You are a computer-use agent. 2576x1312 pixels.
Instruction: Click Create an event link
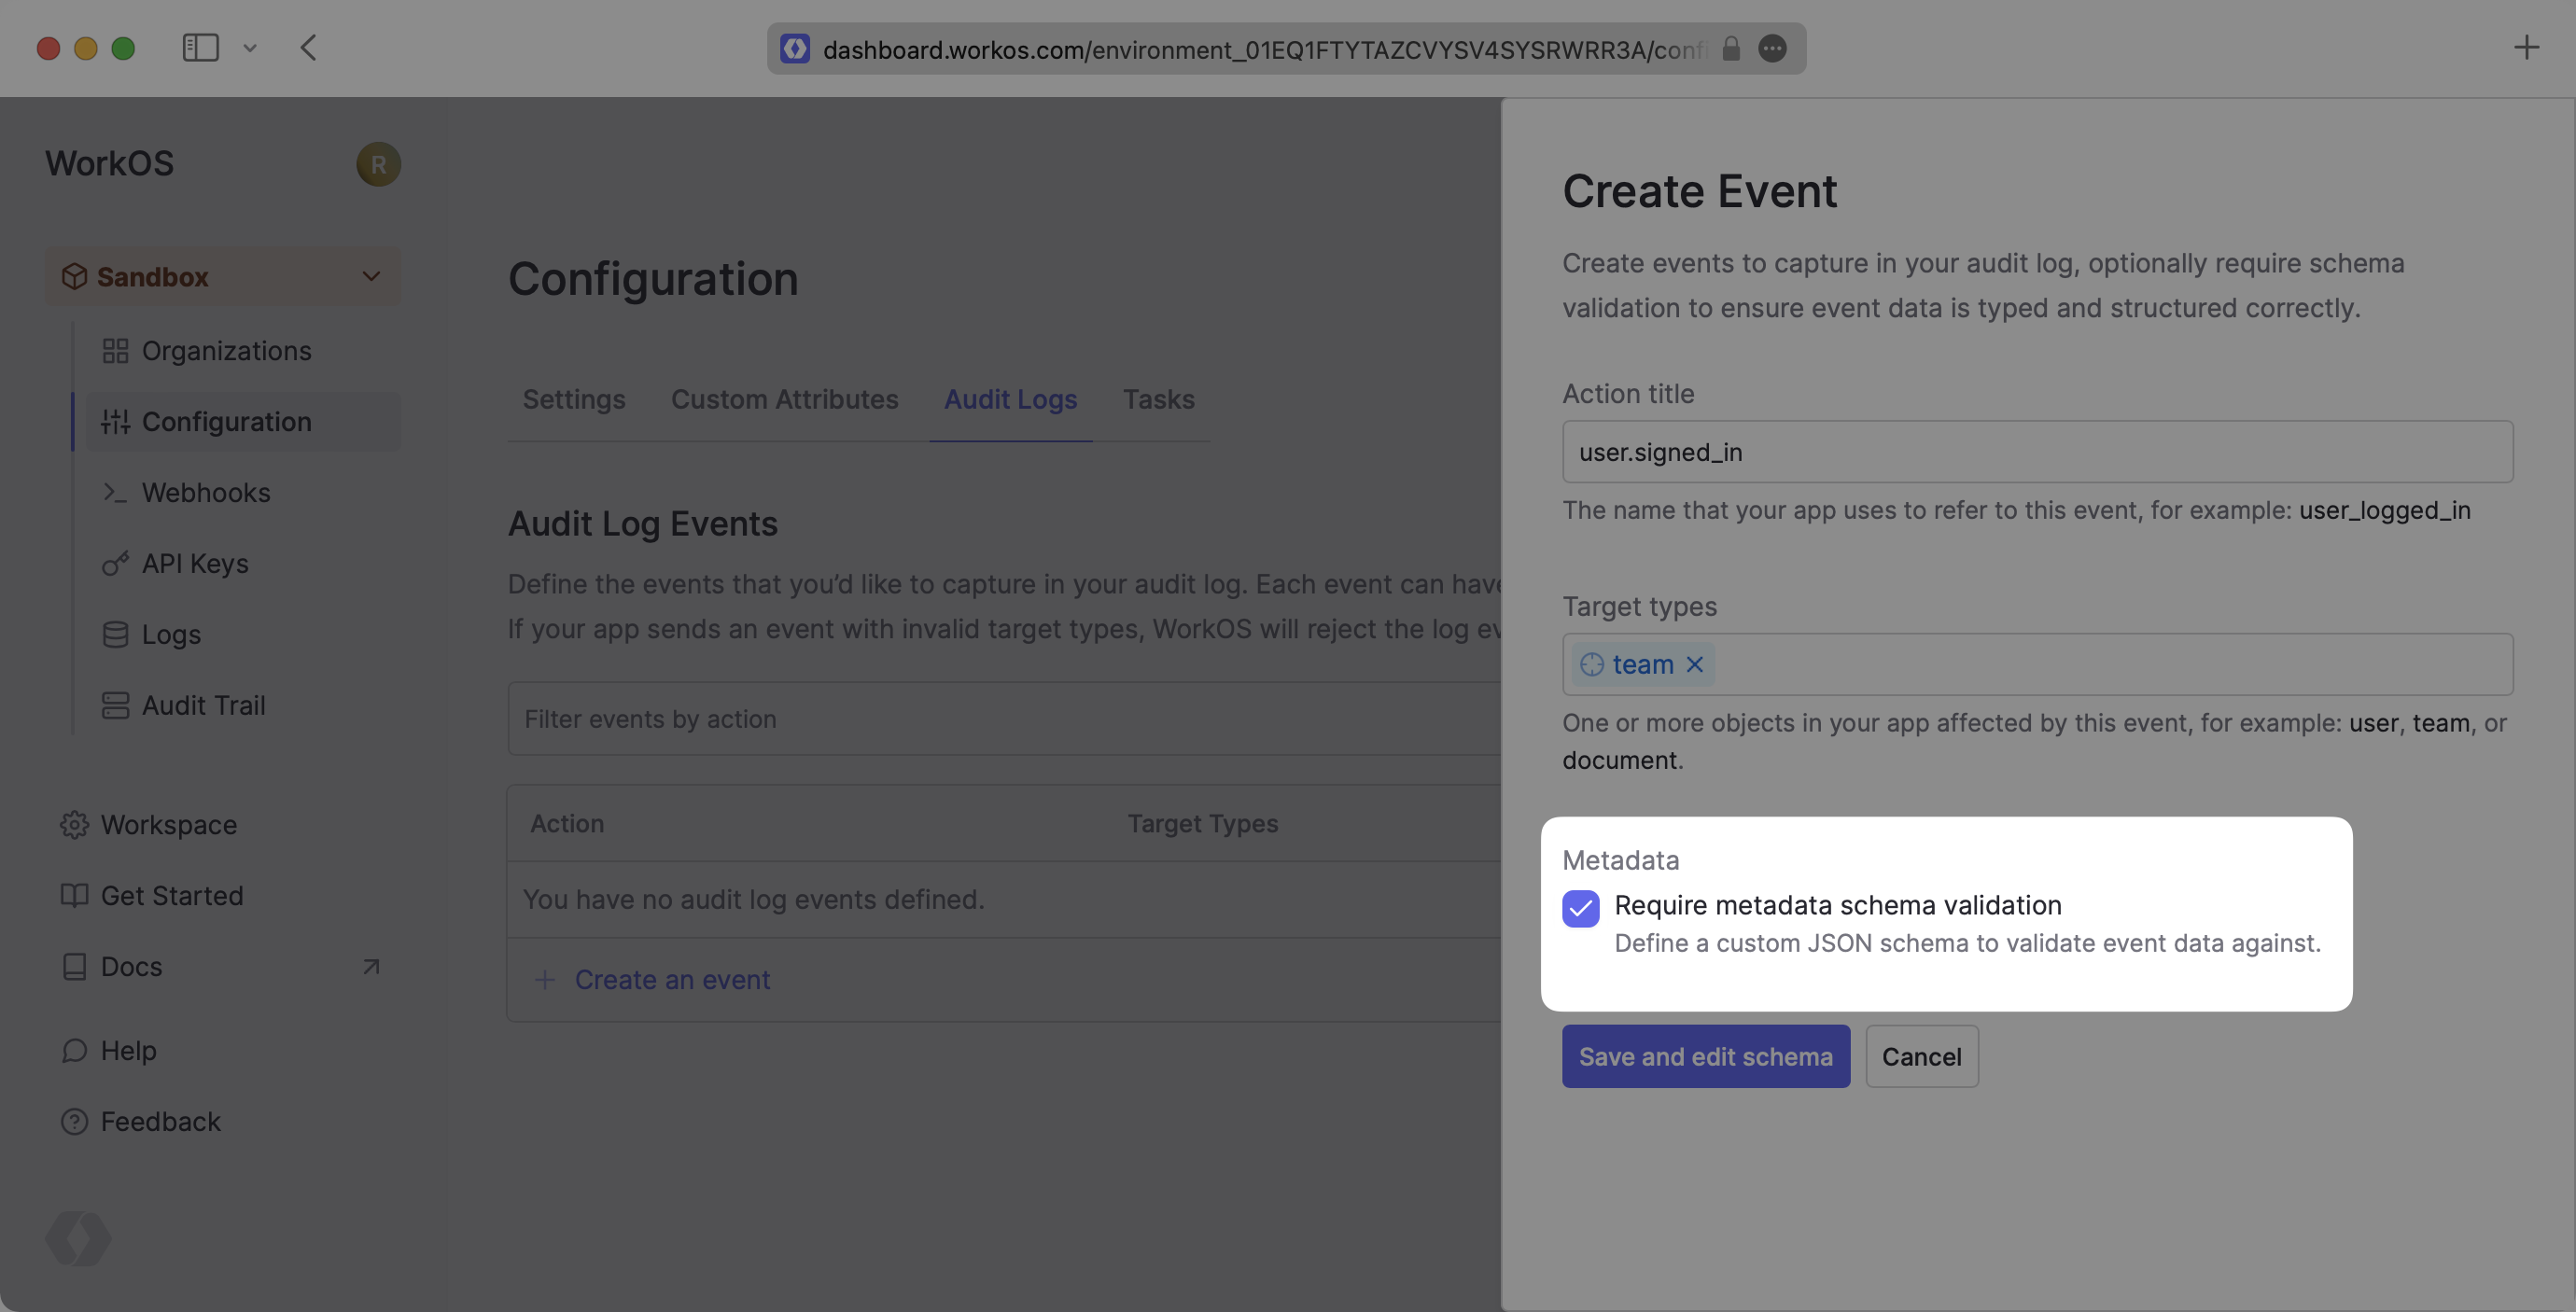[x=671, y=980]
